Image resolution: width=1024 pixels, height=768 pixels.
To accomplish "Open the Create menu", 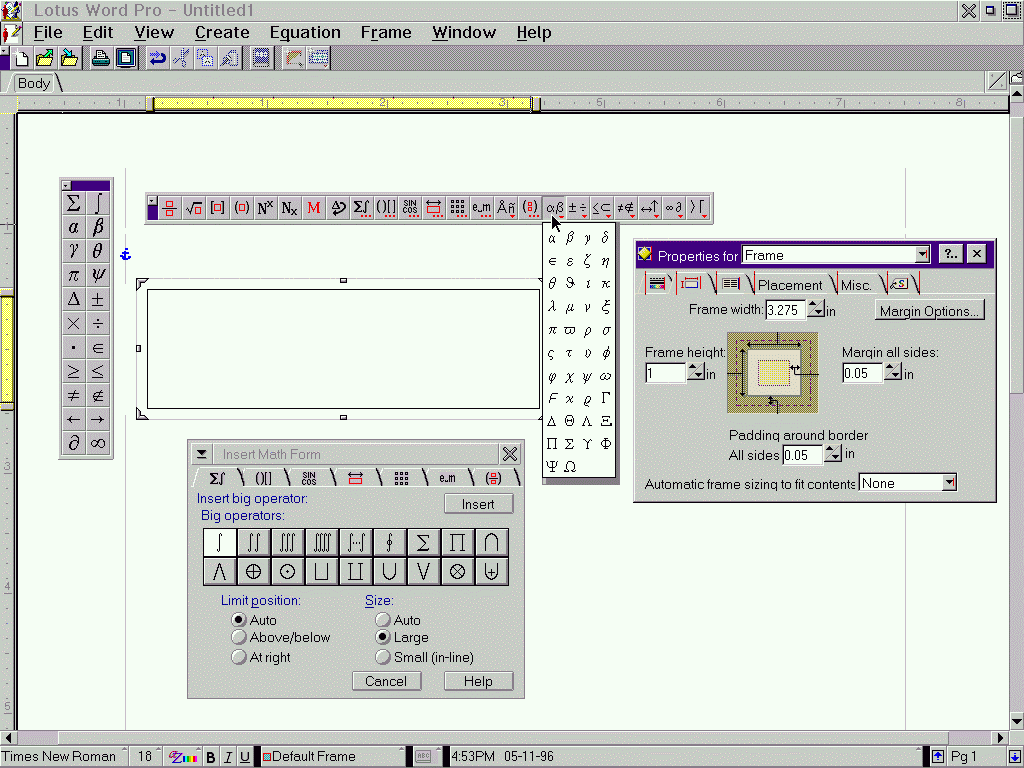I will coord(222,32).
